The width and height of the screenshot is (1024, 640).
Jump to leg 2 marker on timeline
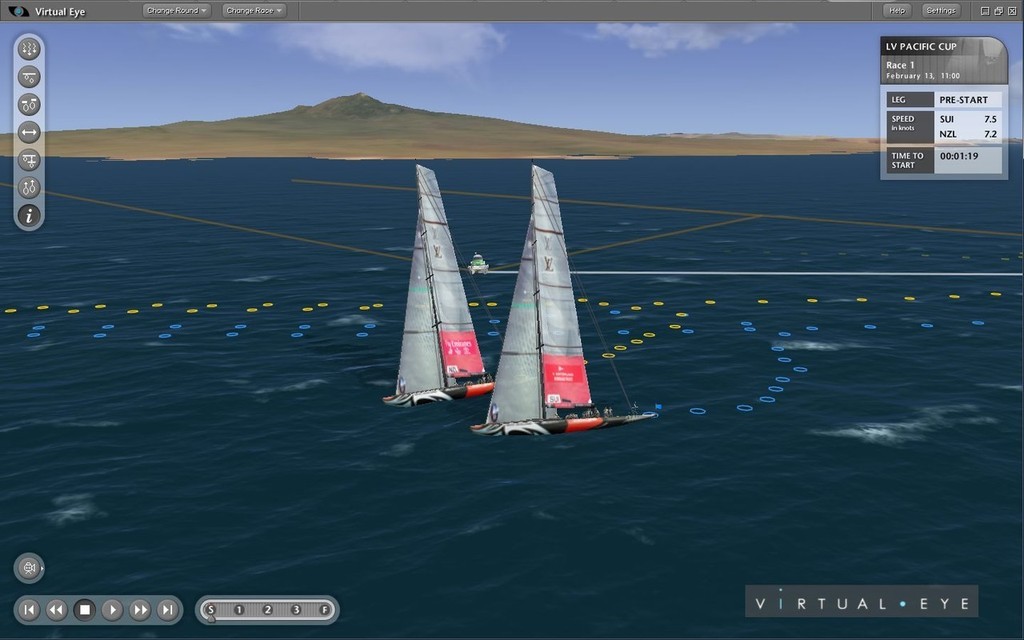(268, 610)
